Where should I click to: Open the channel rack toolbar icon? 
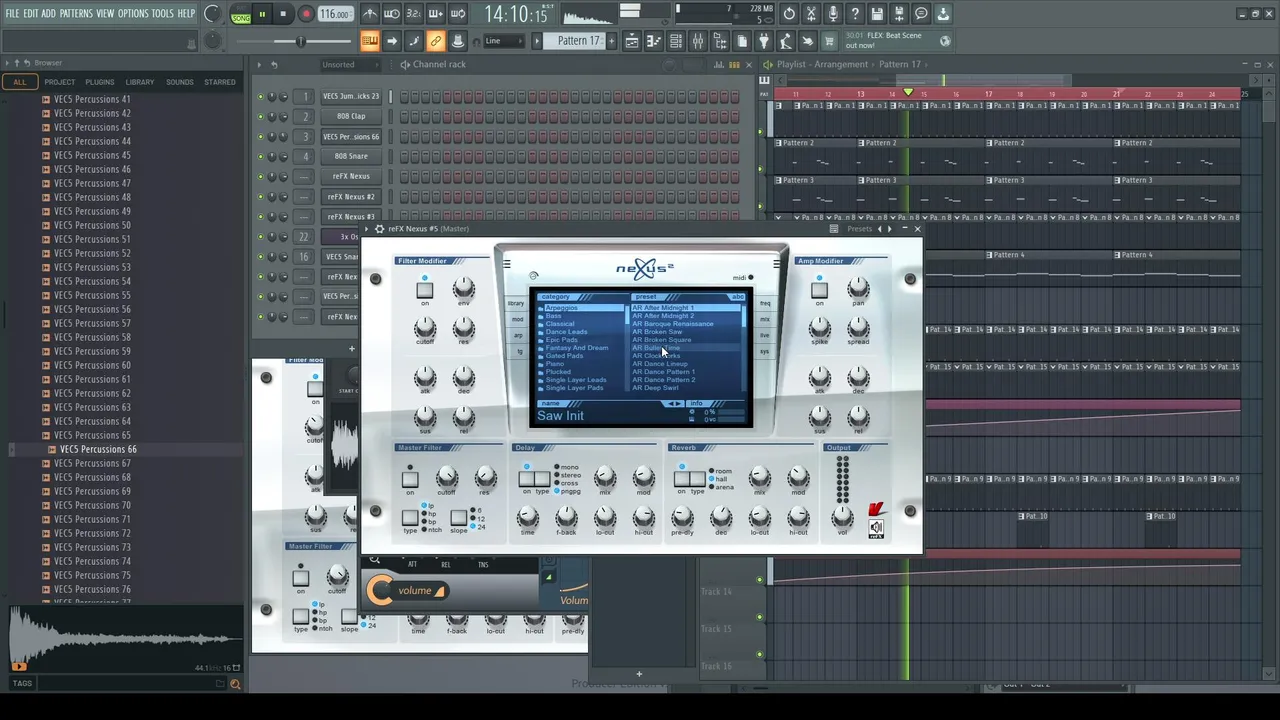point(676,41)
